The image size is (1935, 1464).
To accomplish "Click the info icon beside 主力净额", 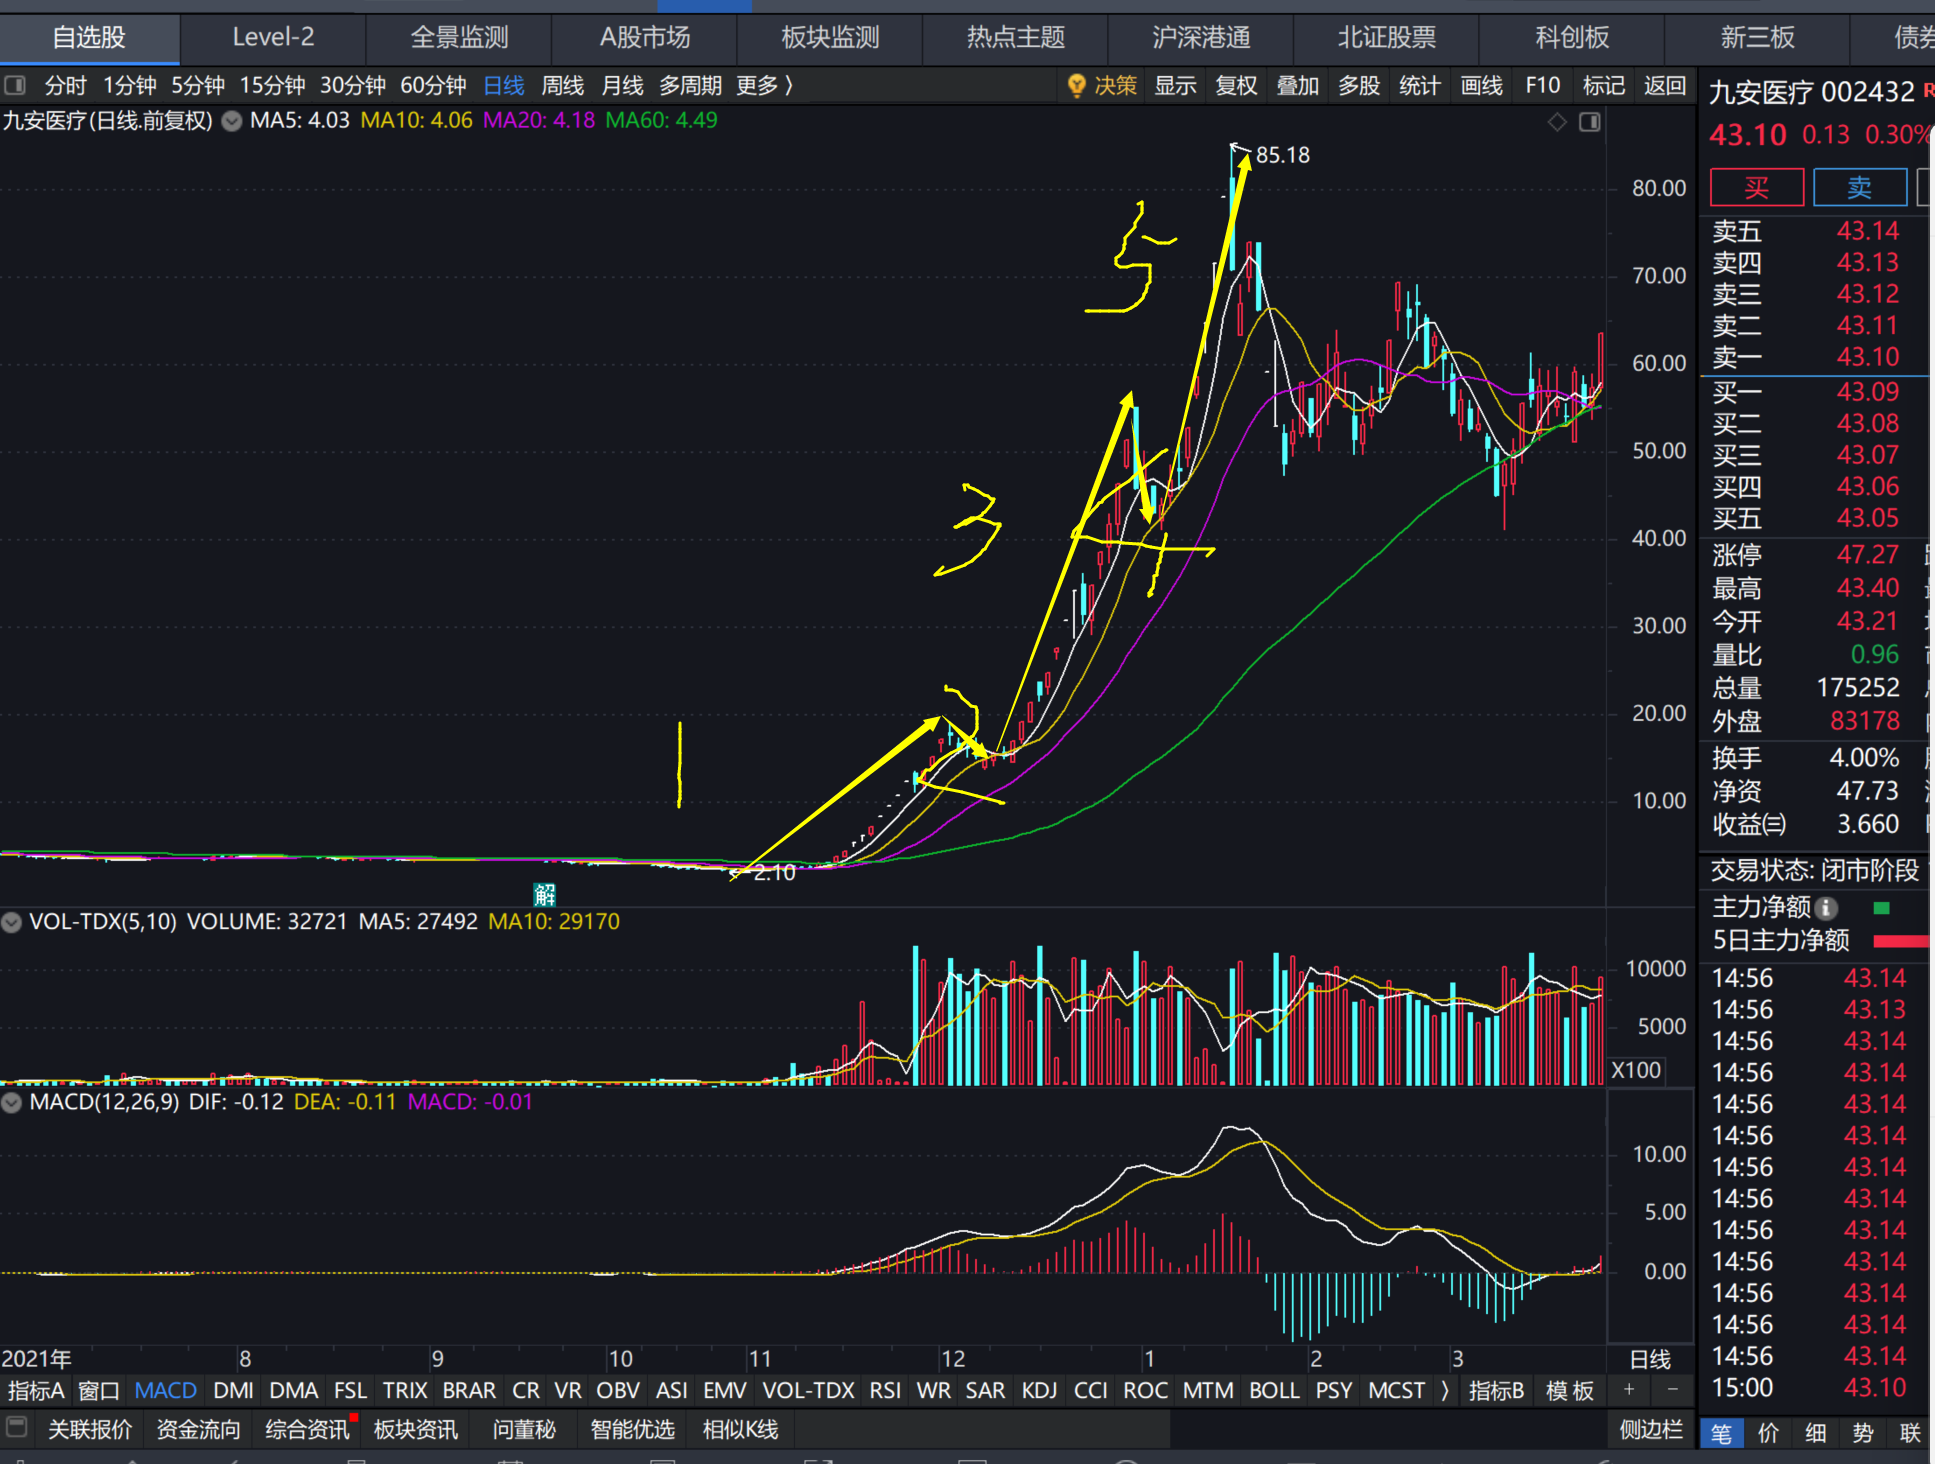I will [1826, 908].
